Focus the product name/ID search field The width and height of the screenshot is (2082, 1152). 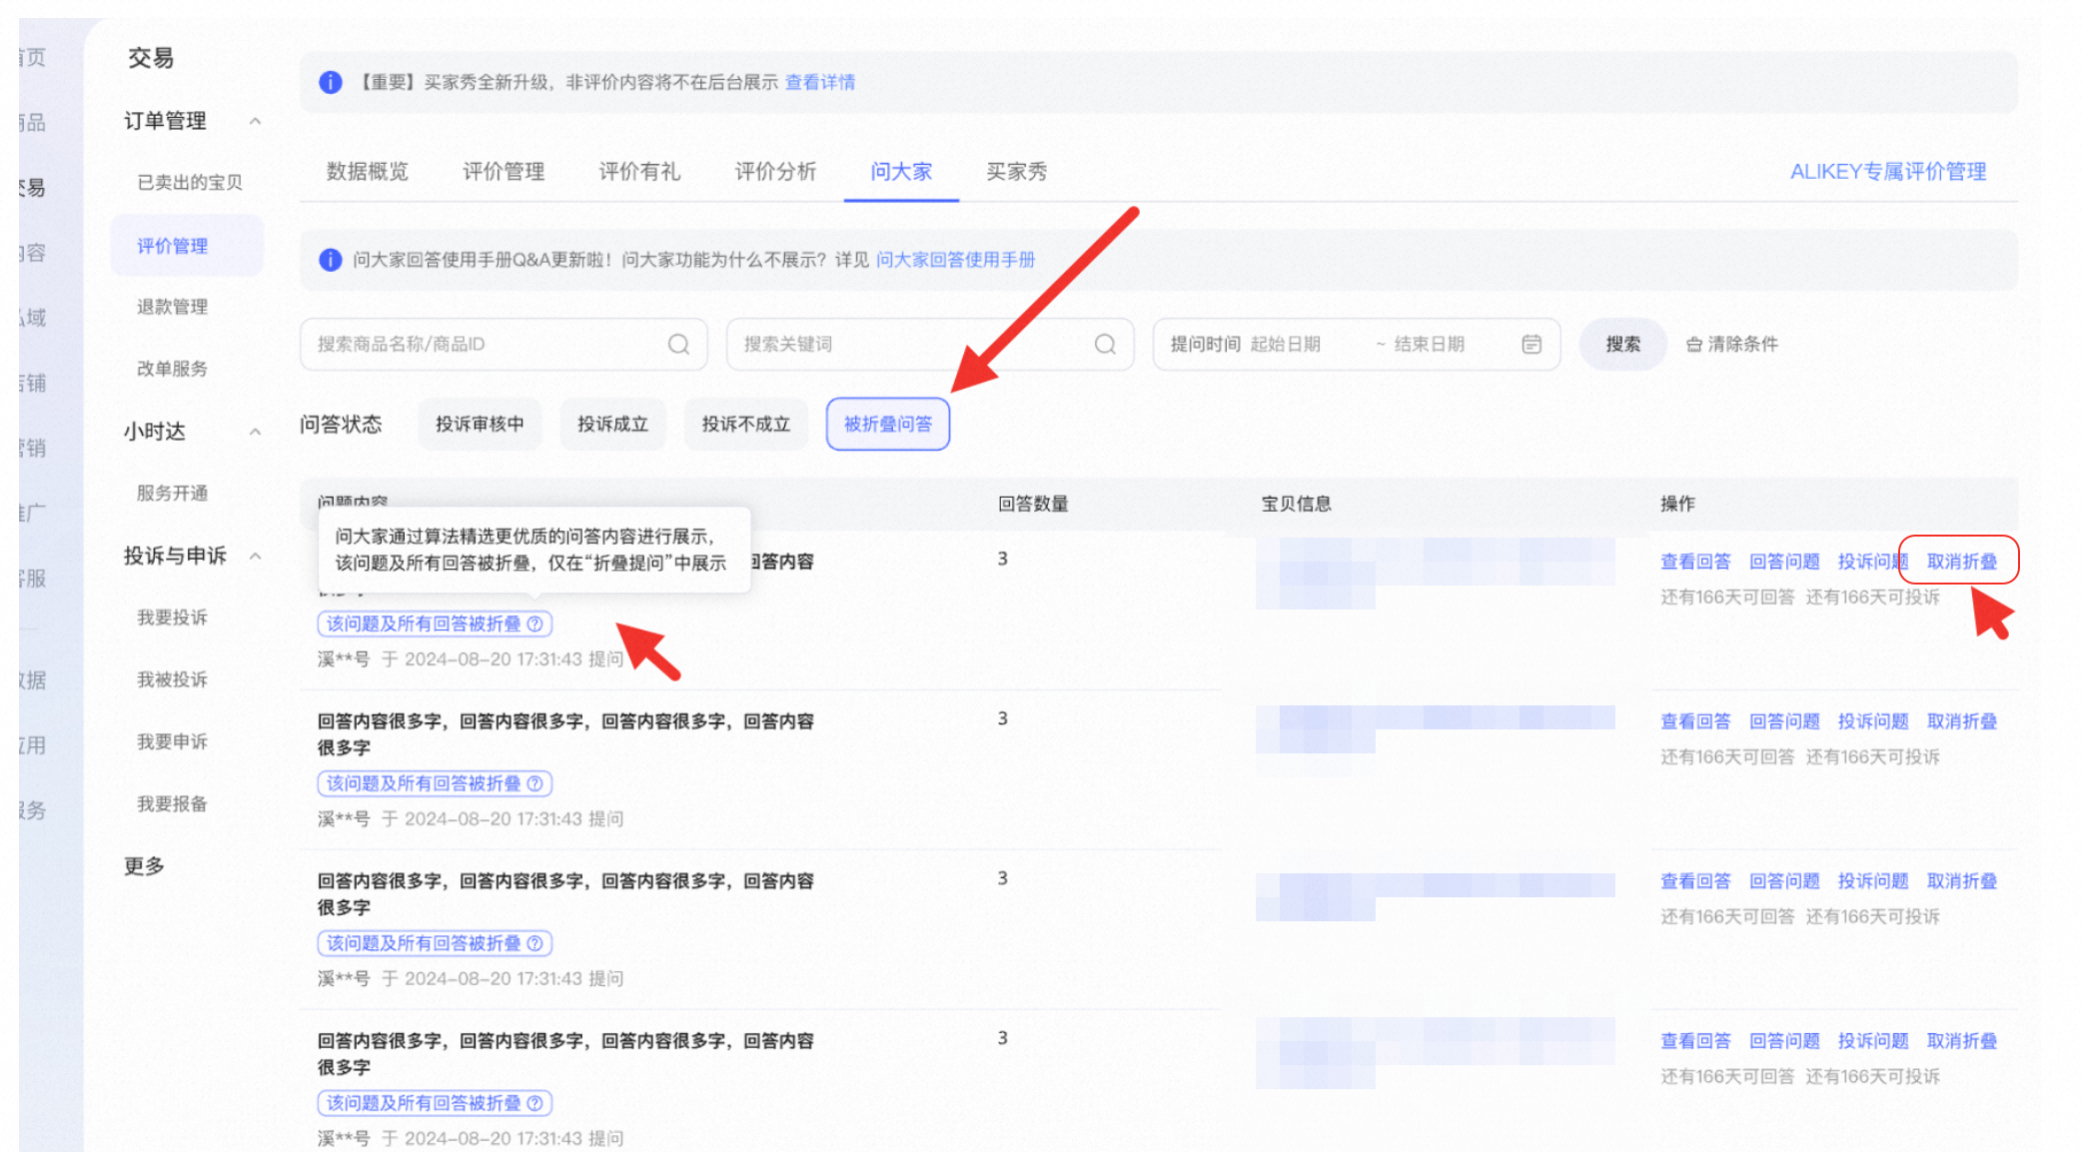[503, 344]
